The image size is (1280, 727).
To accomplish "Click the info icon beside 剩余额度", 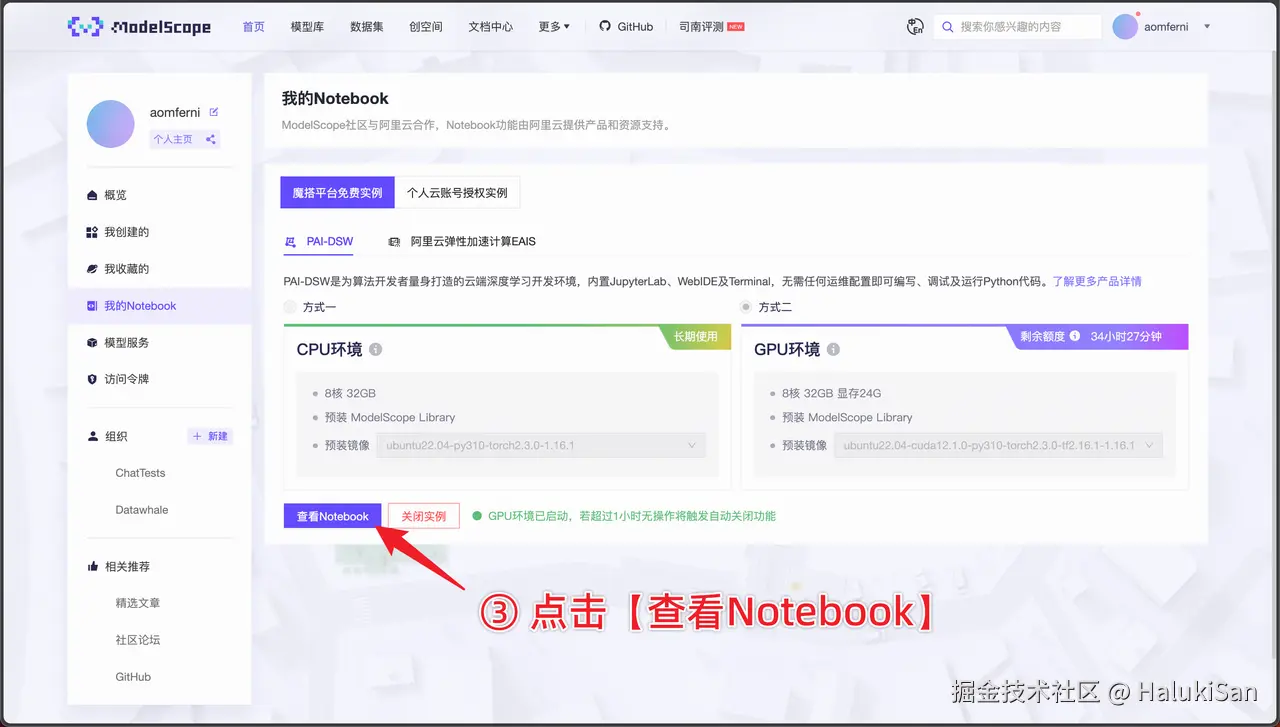I will (x=1075, y=337).
